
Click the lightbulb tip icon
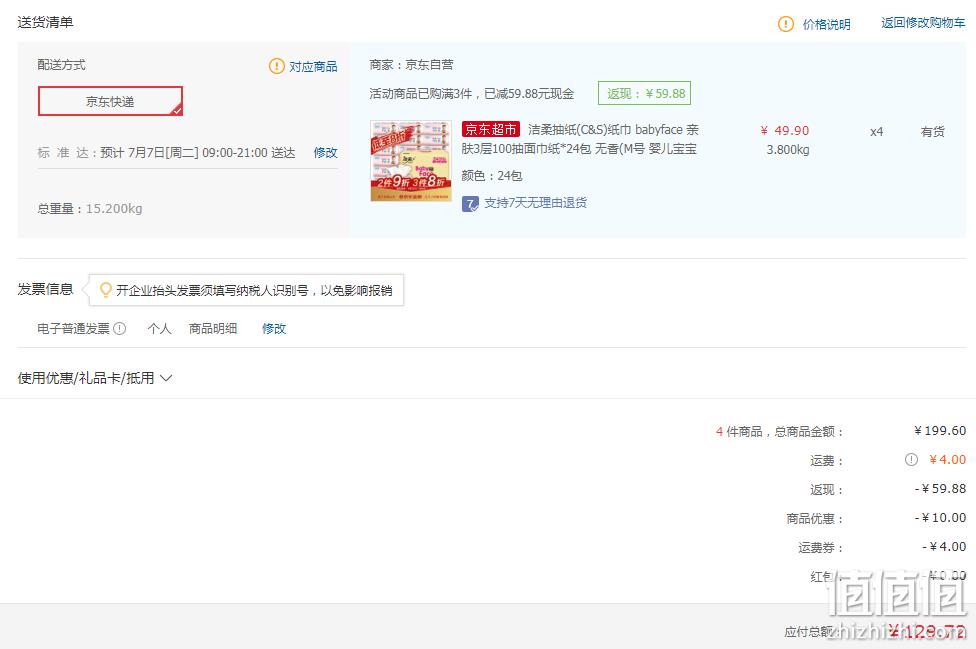[106, 290]
